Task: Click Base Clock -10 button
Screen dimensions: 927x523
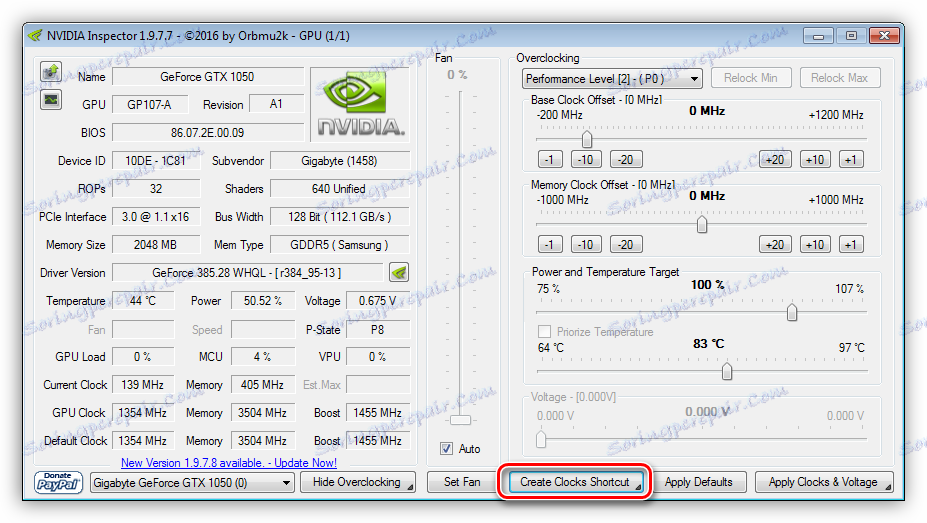Action: [586, 160]
